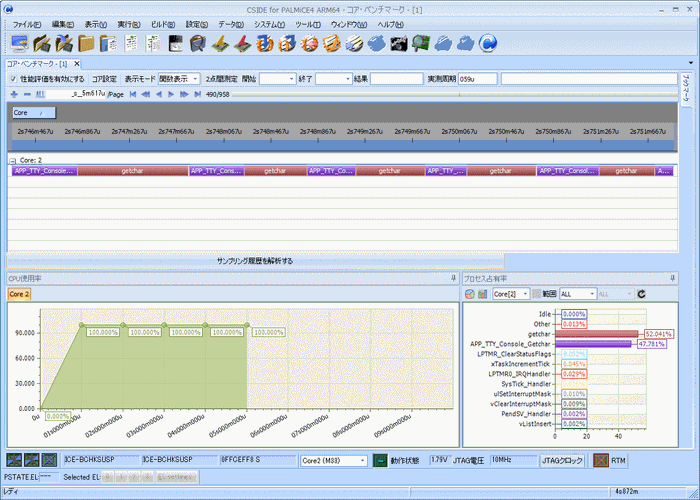Click the refresh icon in process occupancy panel

642,294
